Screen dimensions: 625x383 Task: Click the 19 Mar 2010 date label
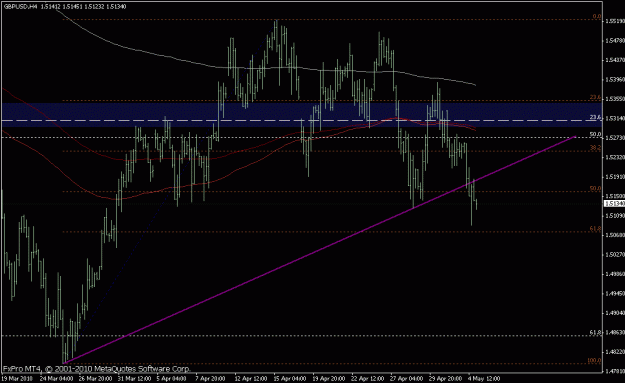coord(18,378)
